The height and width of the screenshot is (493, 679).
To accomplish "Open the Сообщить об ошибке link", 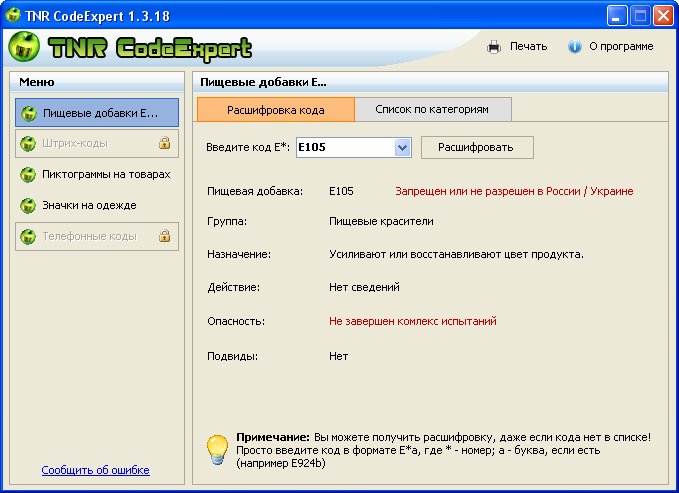I will [x=95, y=470].
